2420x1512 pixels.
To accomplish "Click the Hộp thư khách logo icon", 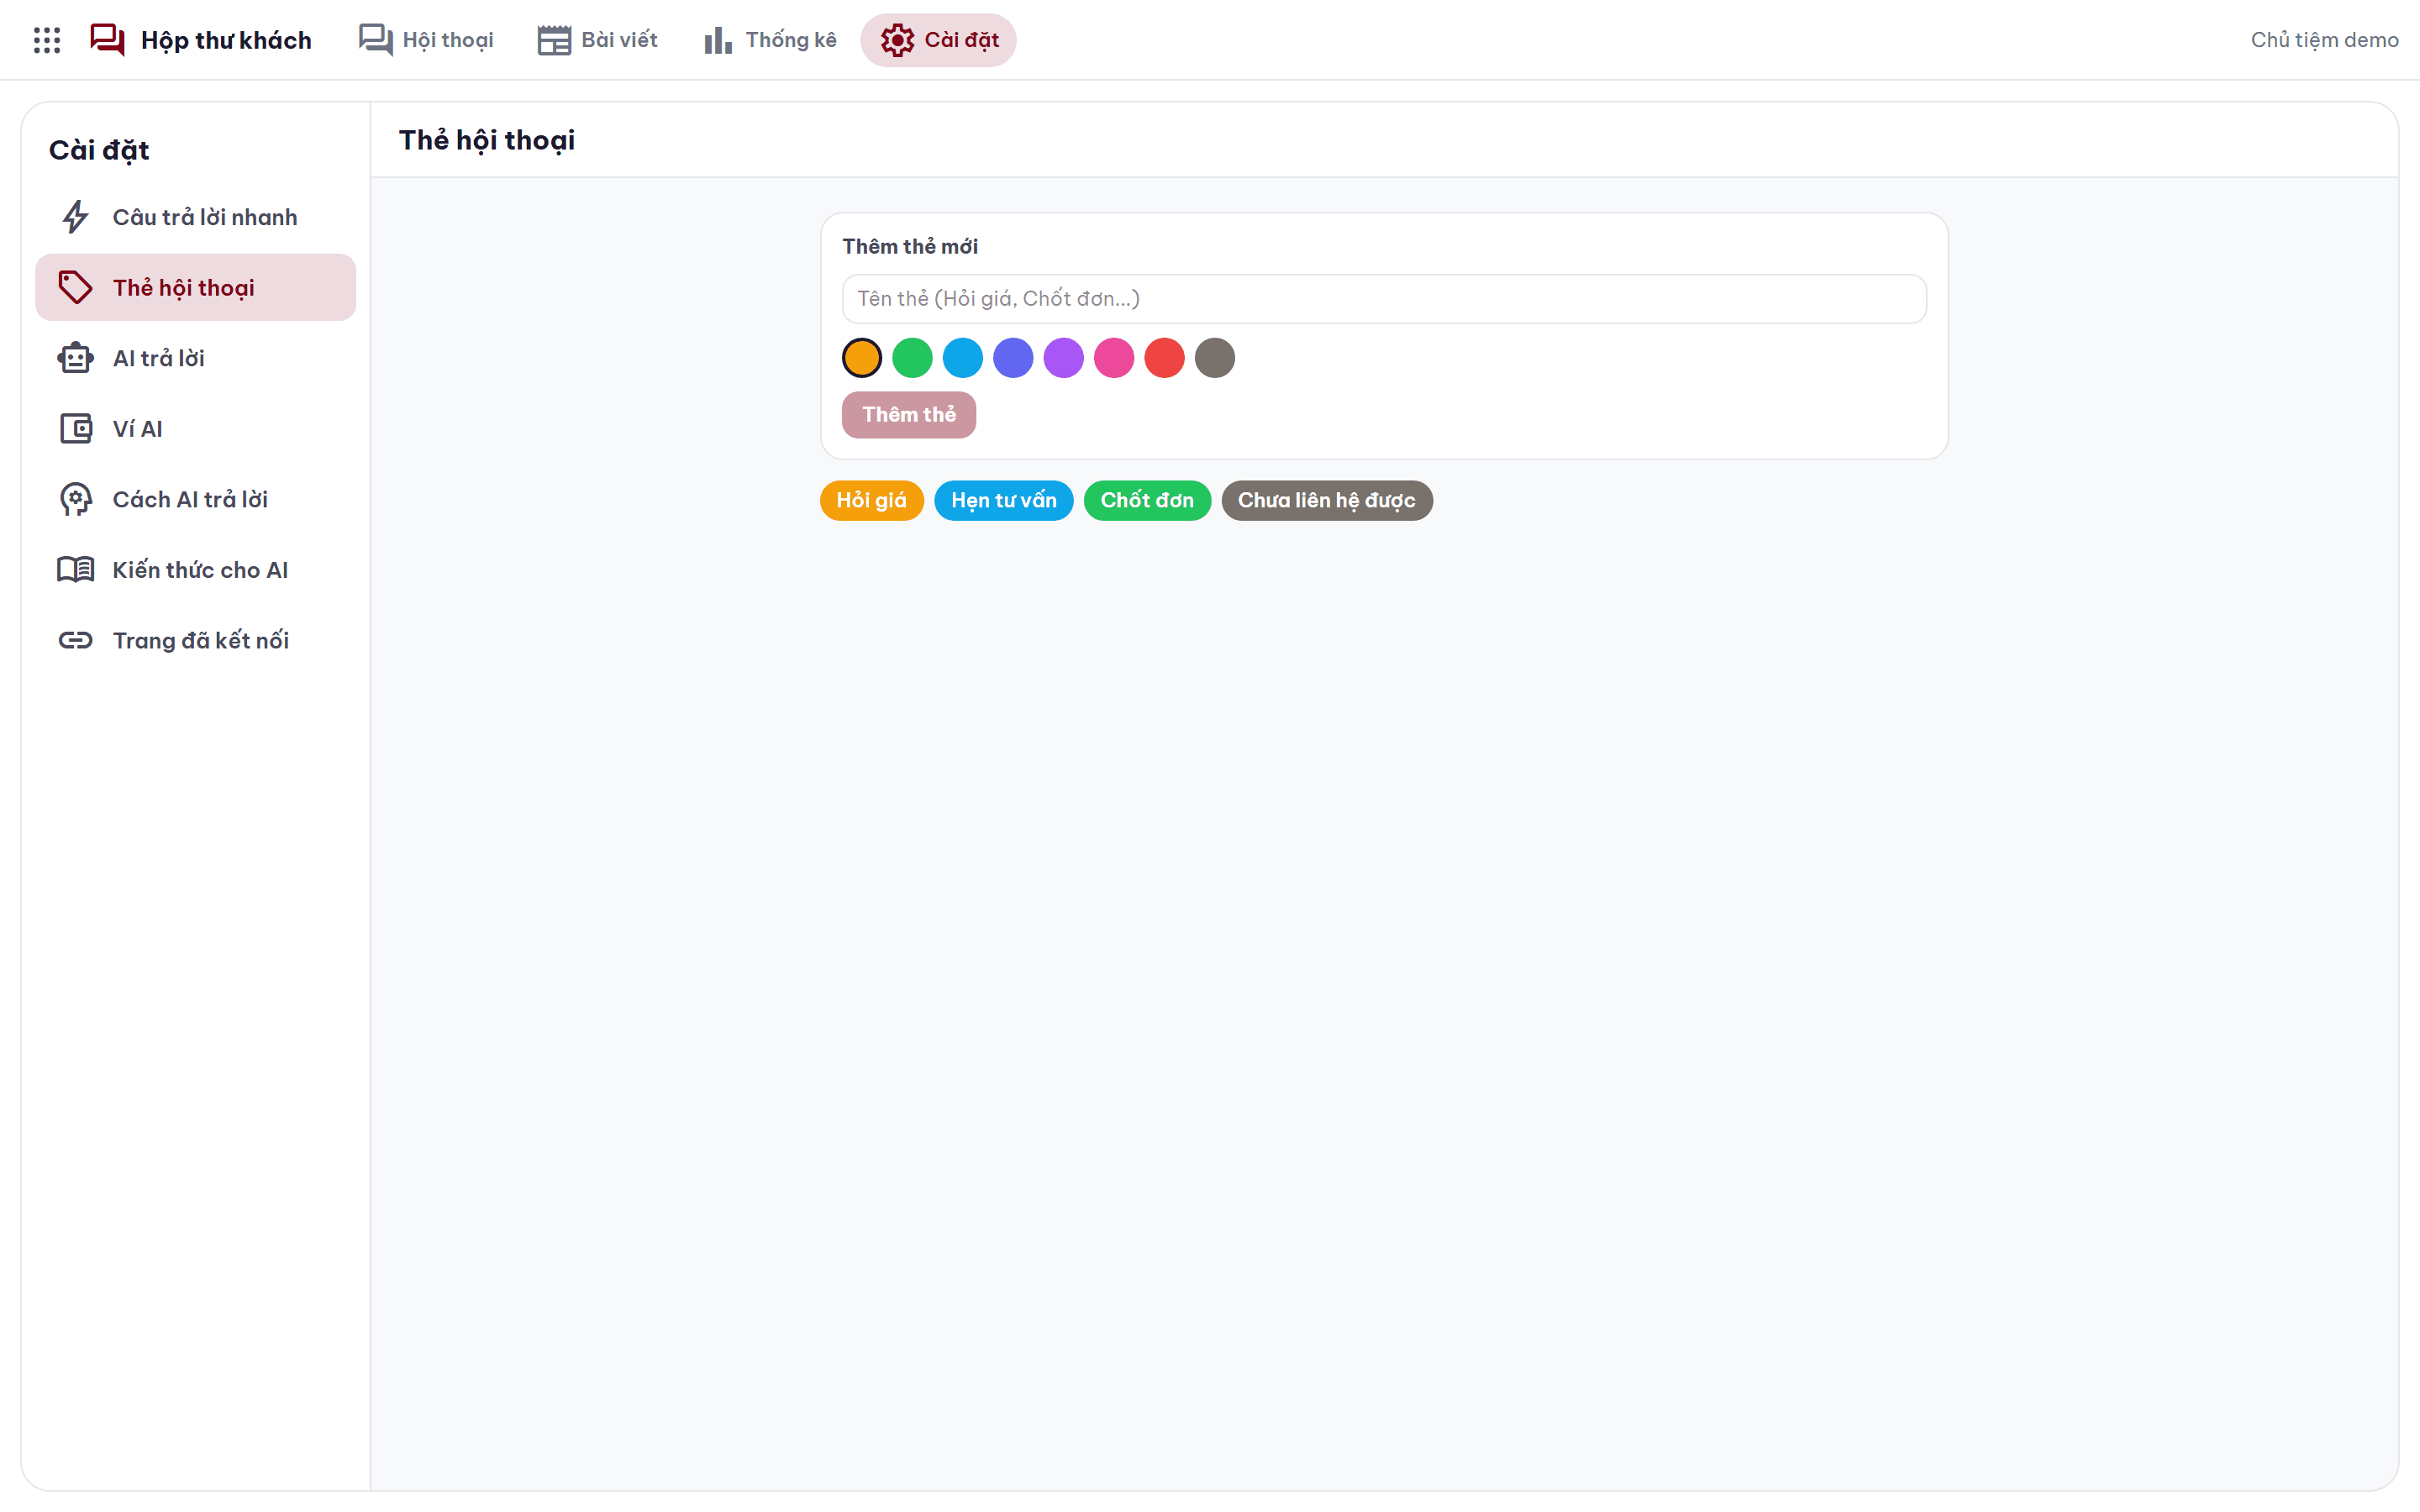I will 107,40.
